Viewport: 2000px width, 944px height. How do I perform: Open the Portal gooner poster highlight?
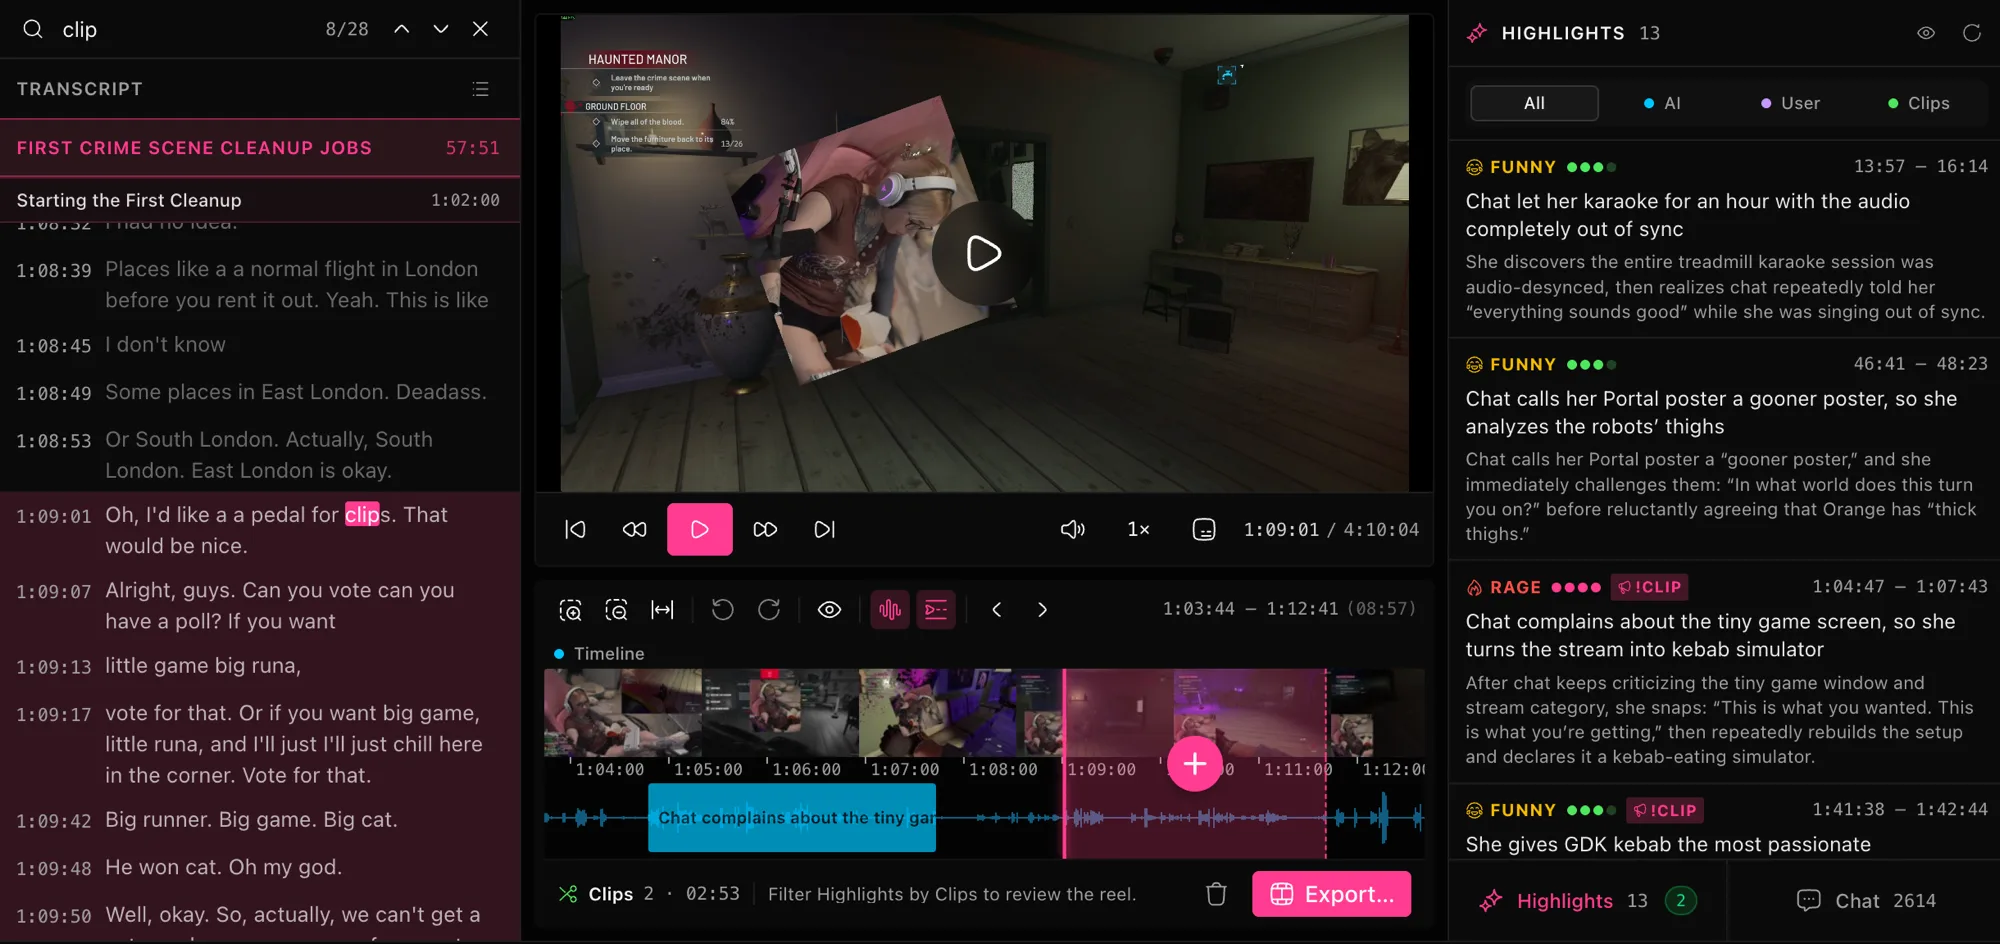(x=1726, y=450)
